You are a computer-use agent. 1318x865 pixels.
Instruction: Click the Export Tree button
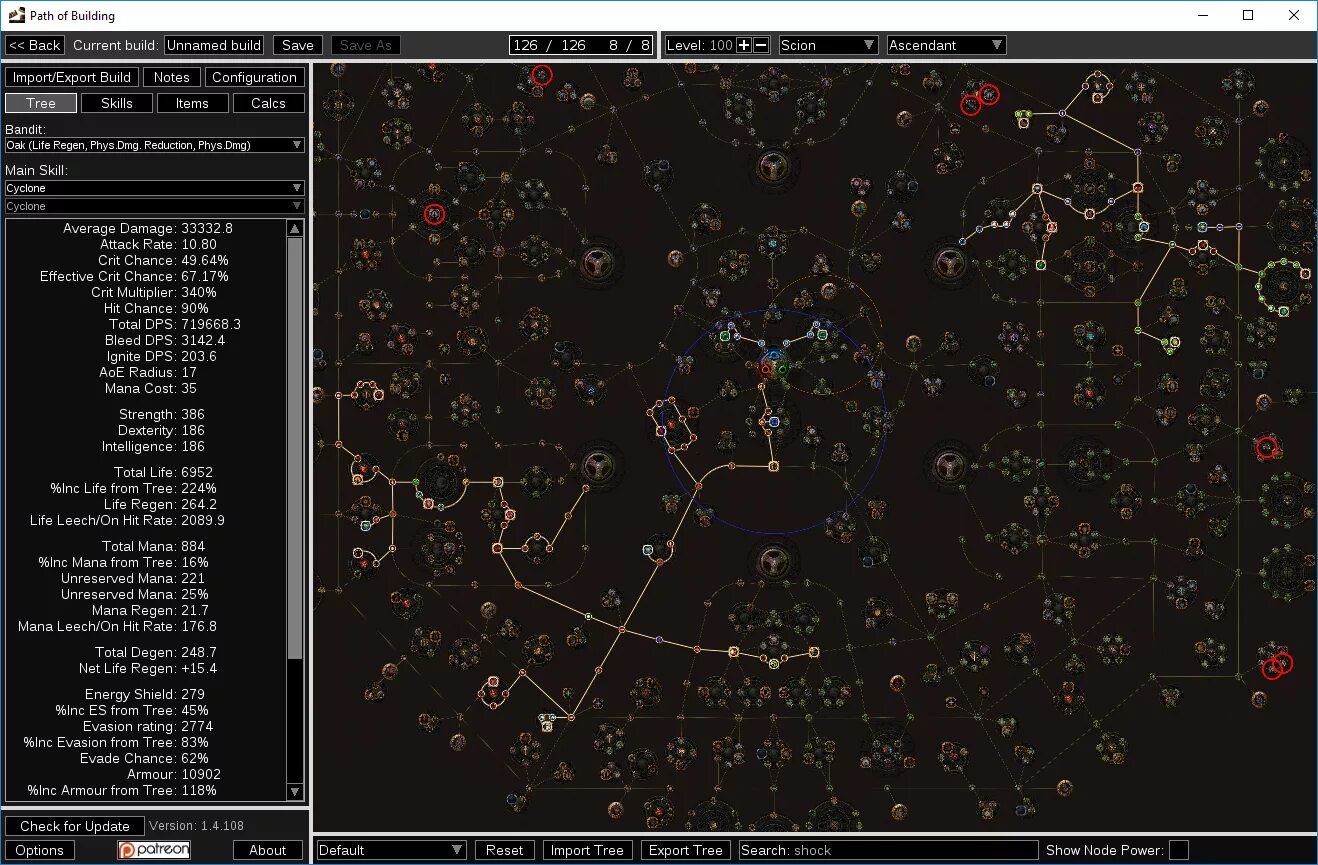[686, 850]
